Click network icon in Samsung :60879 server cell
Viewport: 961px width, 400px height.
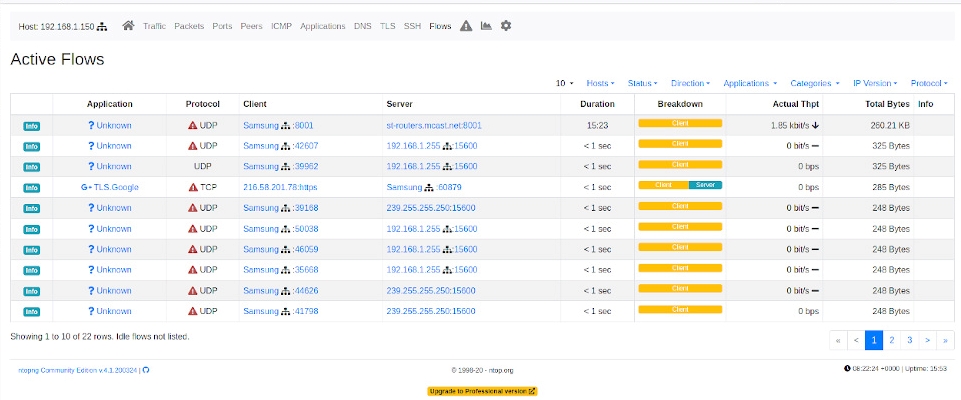pyautogui.click(x=429, y=187)
